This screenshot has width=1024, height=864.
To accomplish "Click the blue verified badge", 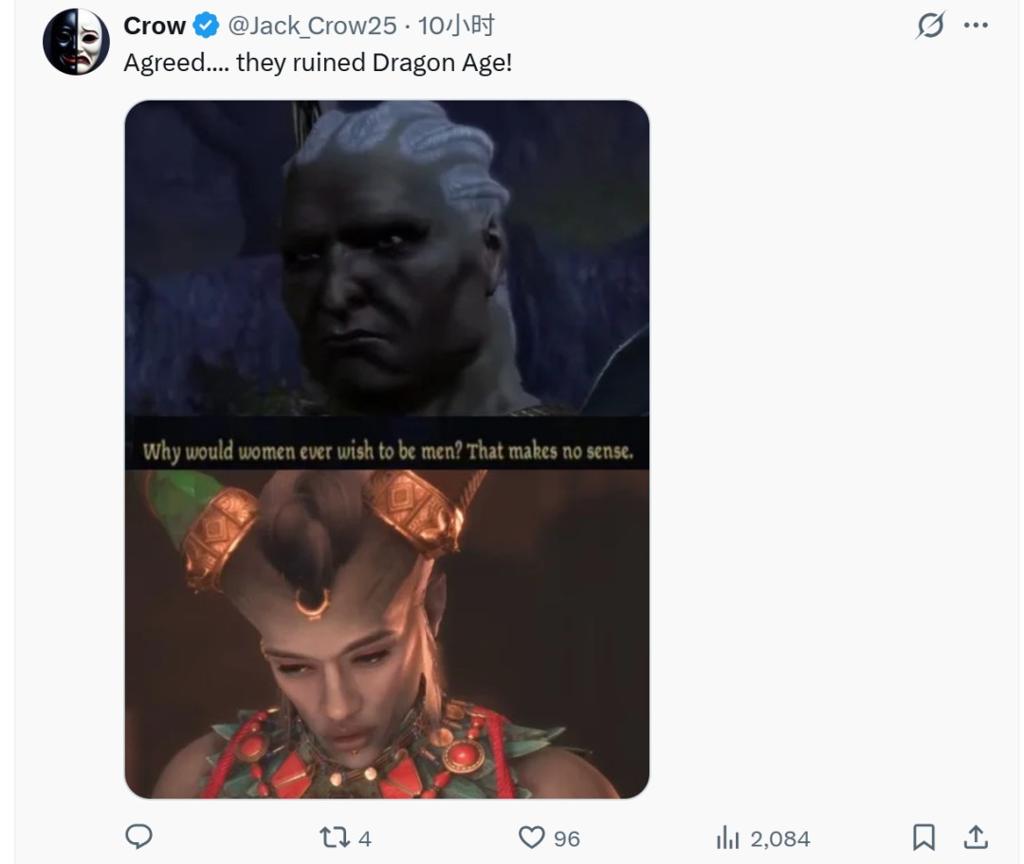I will point(206,26).
